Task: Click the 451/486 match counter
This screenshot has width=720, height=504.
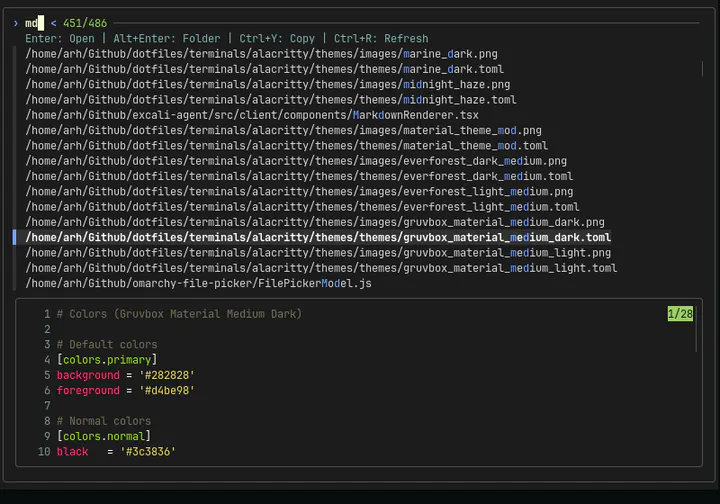Action: (x=85, y=23)
